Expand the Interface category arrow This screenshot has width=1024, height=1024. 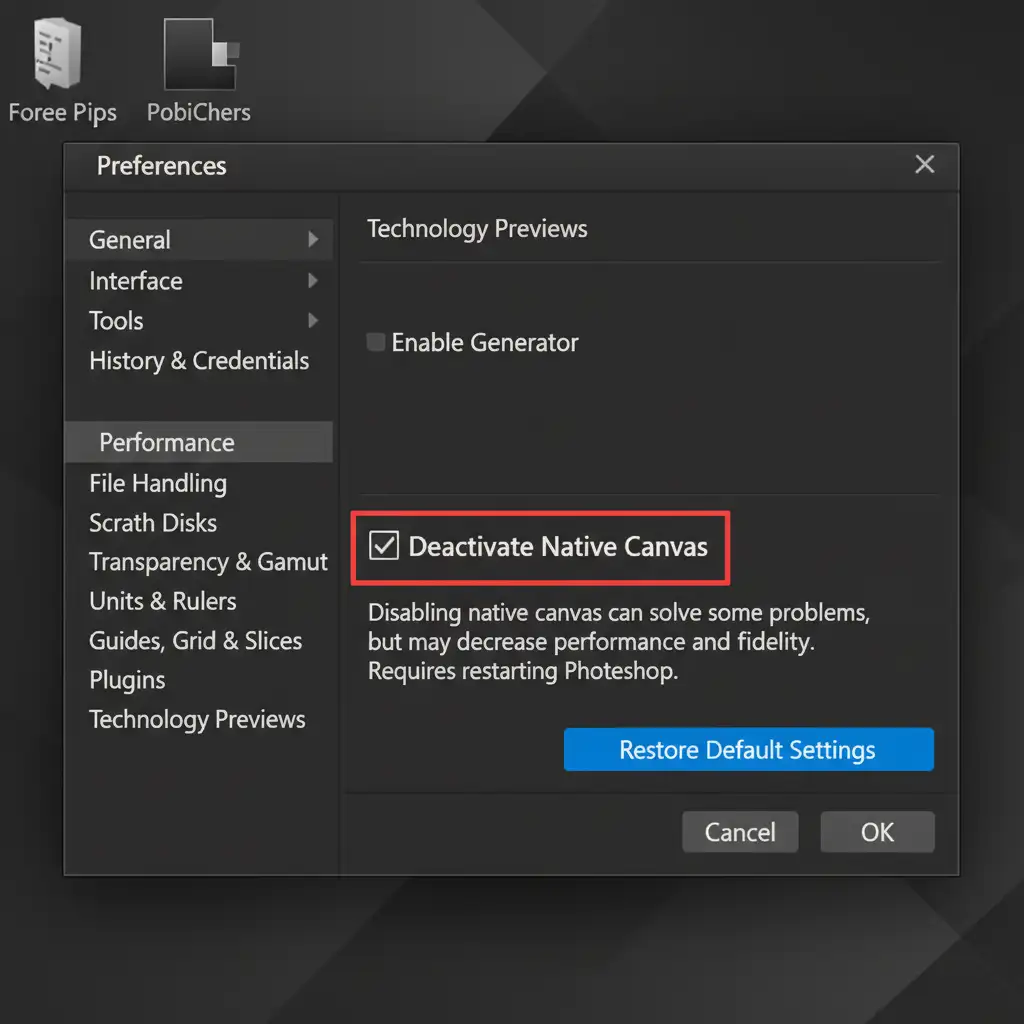tap(313, 281)
